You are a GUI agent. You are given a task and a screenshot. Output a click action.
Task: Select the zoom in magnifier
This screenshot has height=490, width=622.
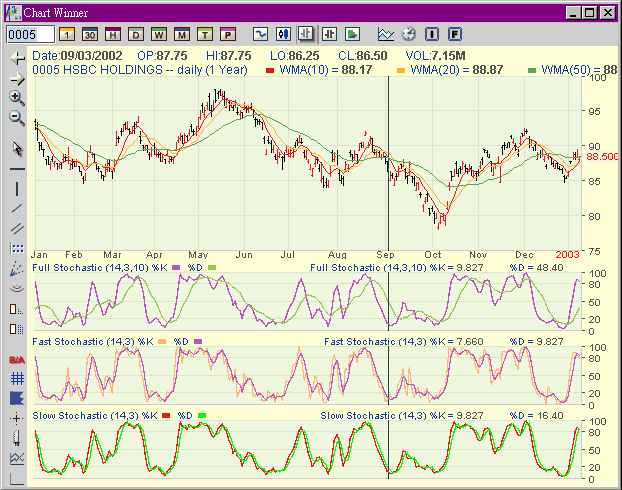click(x=17, y=98)
